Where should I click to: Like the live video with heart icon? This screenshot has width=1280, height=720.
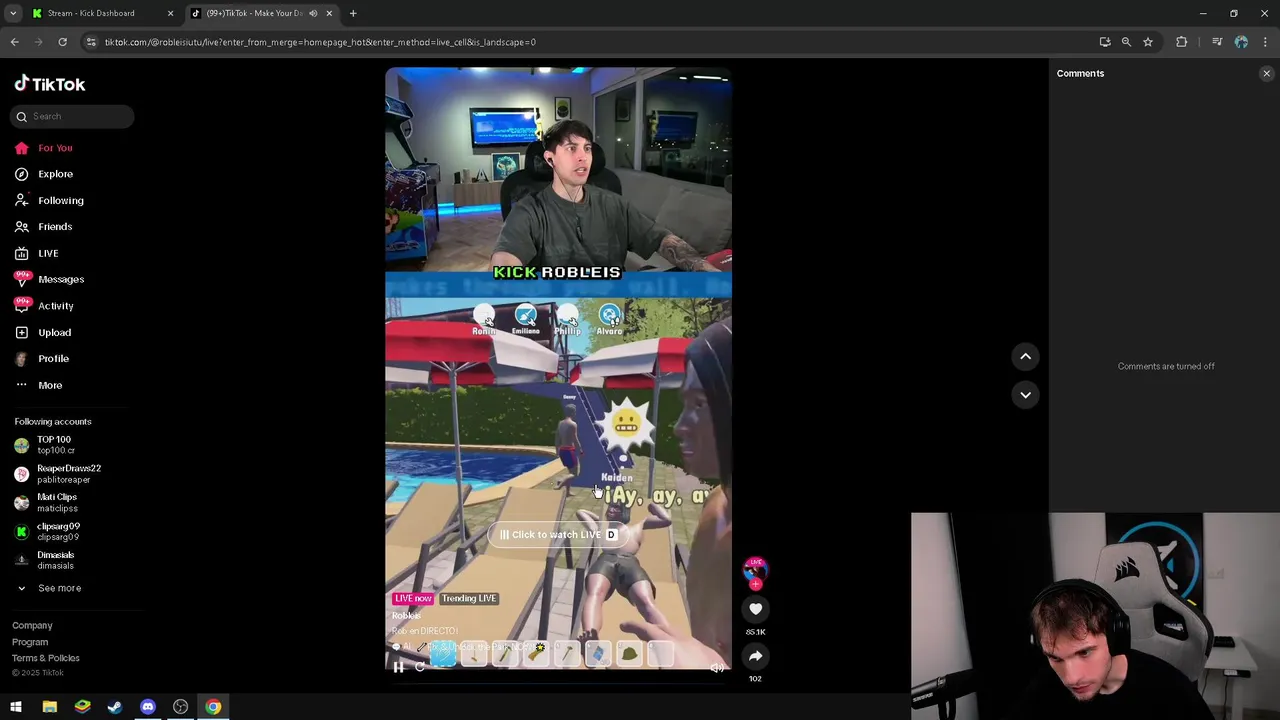coord(755,609)
